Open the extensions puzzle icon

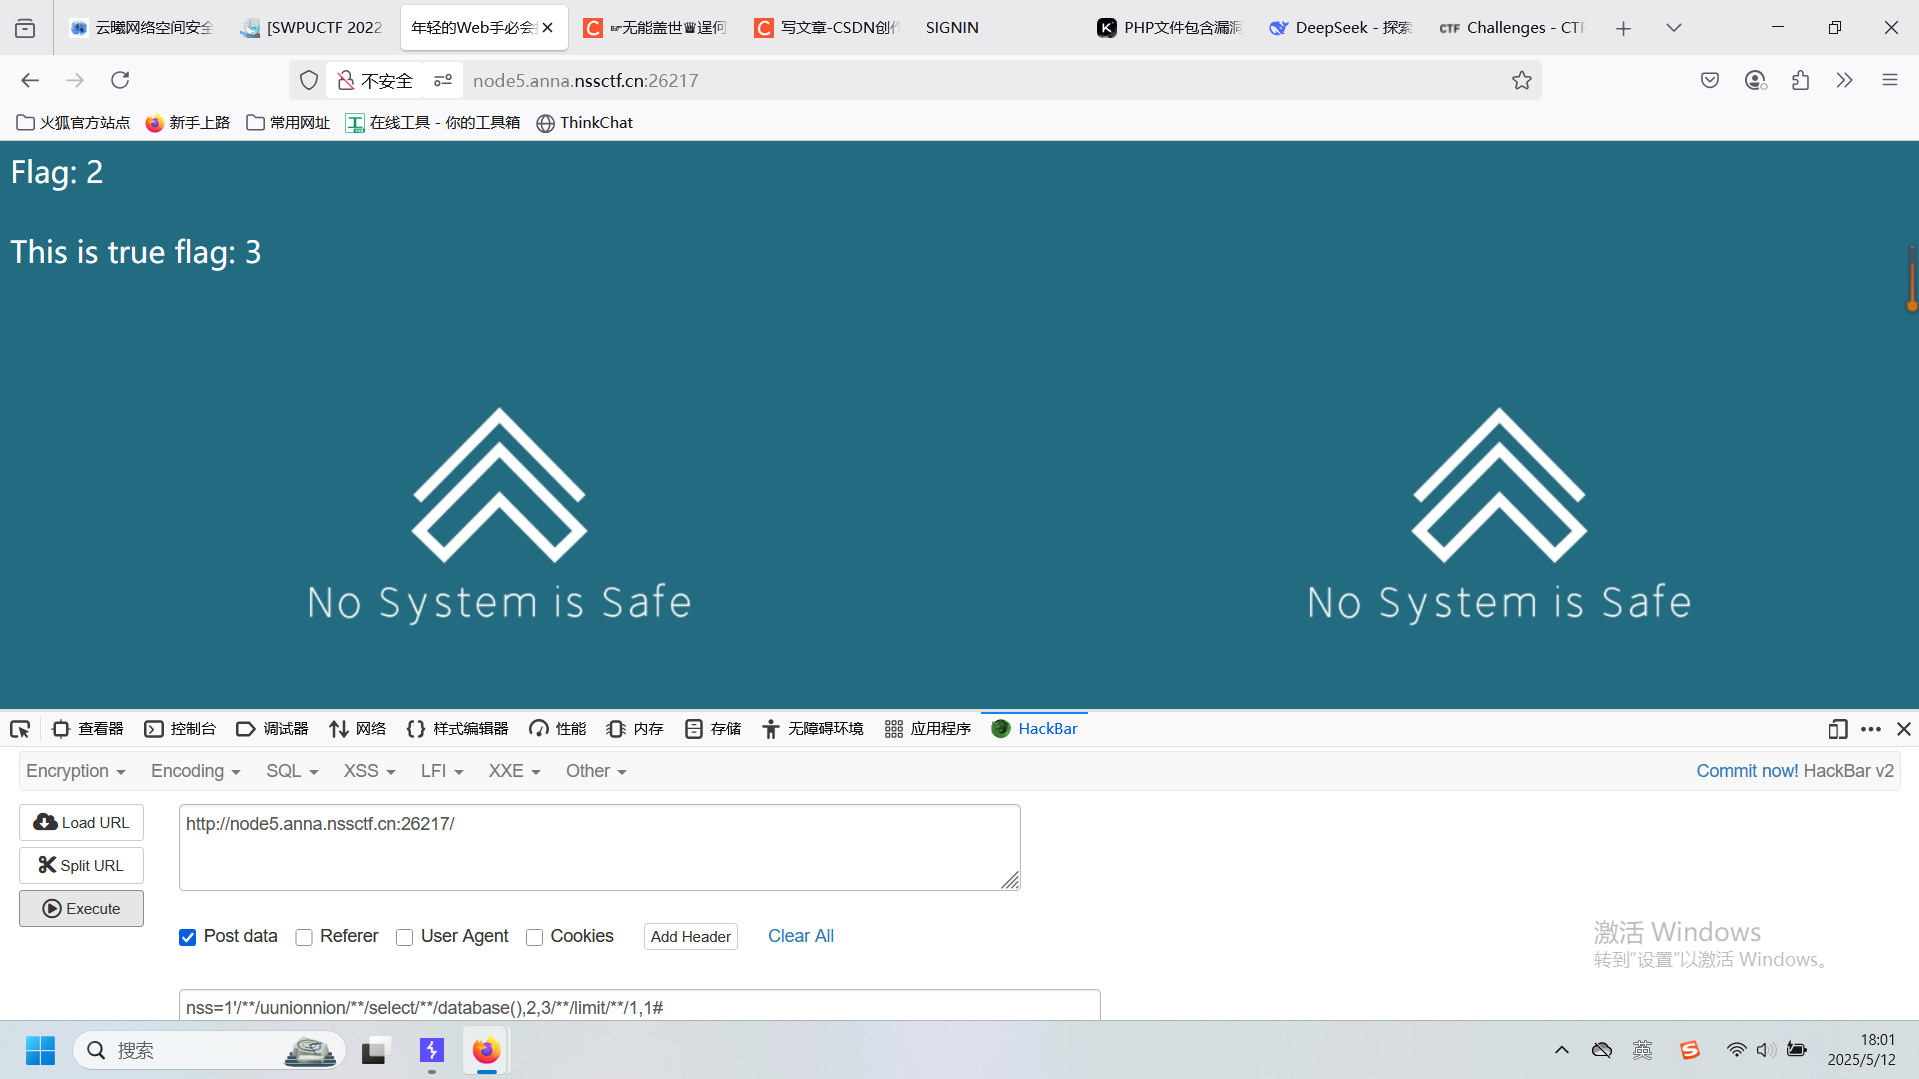(x=1800, y=80)
